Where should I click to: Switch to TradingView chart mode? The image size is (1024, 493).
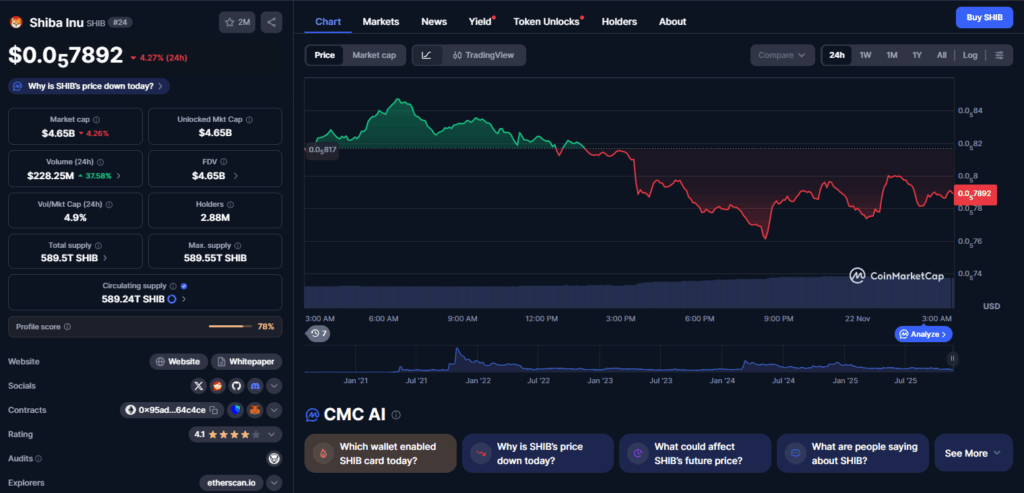(x=483, y=55)
